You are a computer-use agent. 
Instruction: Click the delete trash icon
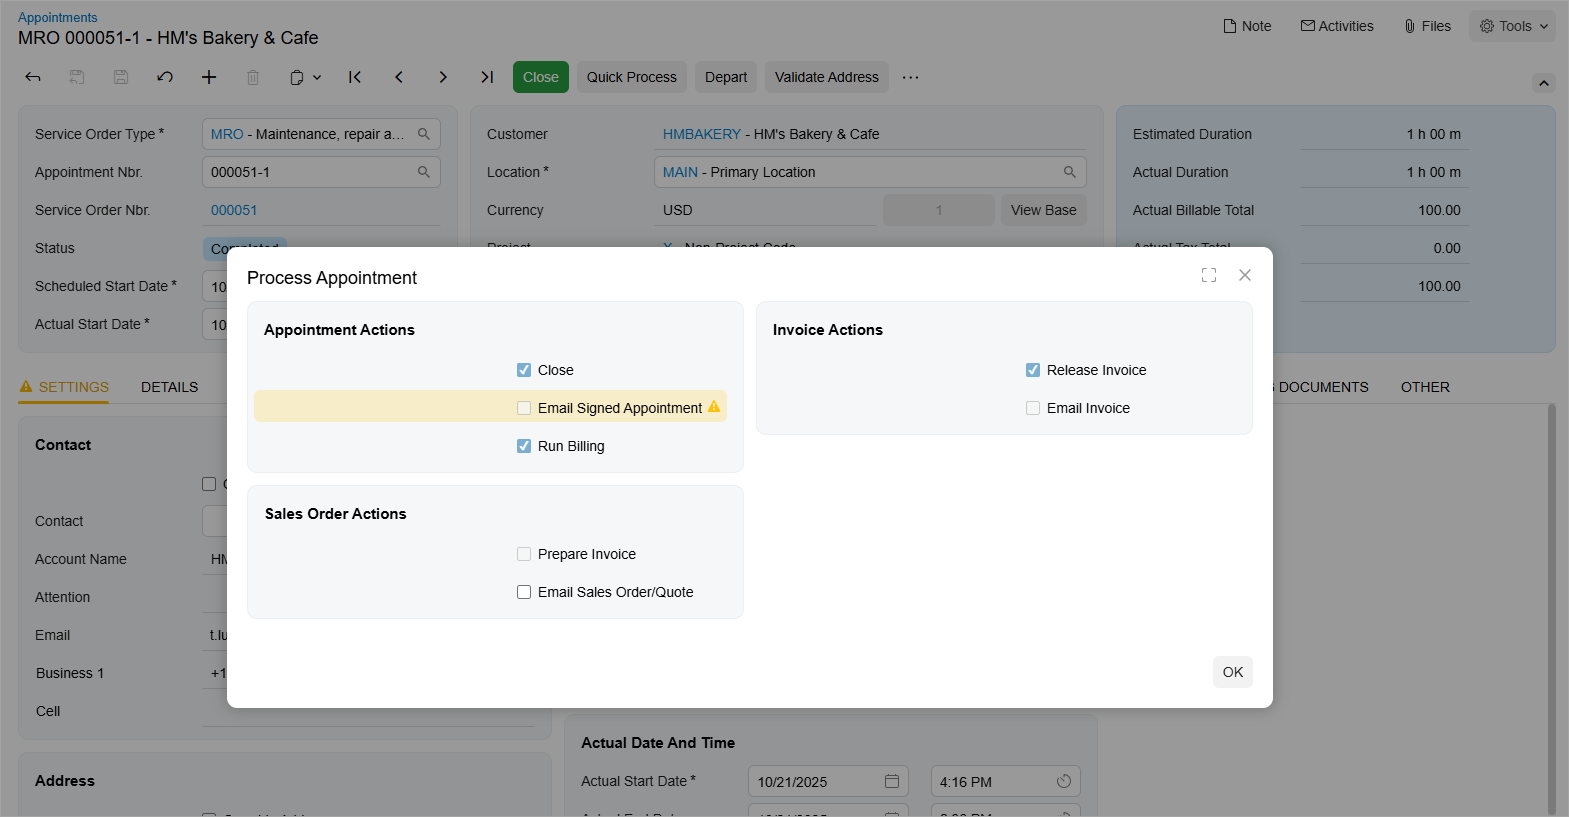(x=253, y=77)
